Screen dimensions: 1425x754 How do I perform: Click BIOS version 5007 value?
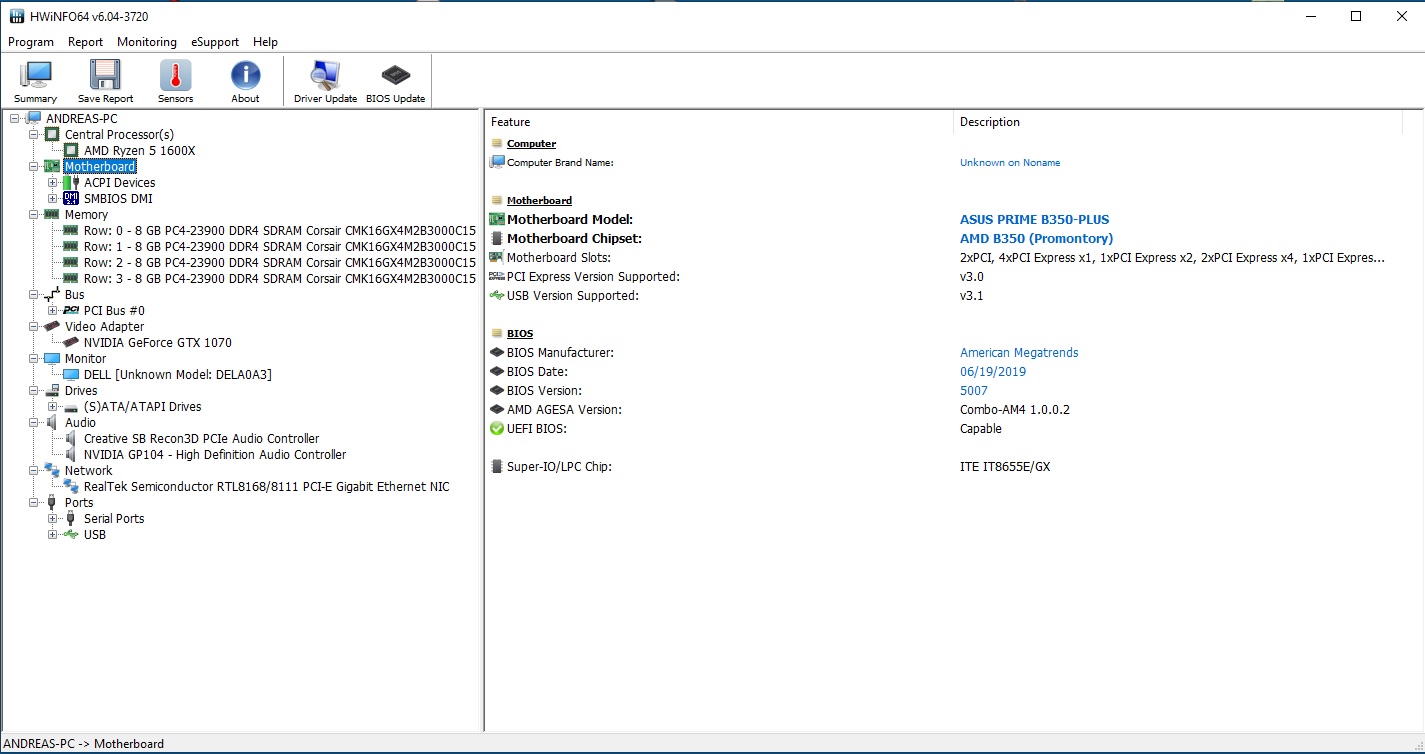click(974, 390)
